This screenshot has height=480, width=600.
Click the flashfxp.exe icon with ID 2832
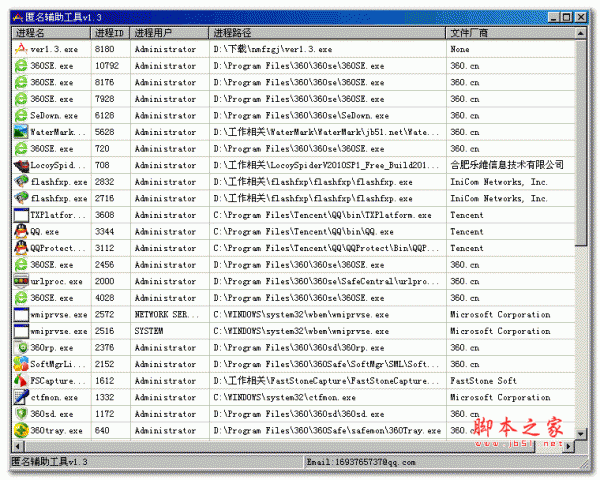pos(21,182)
